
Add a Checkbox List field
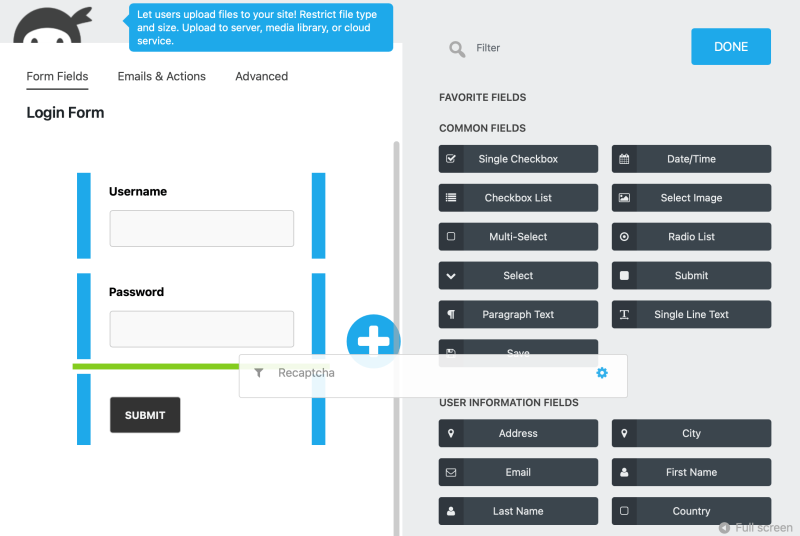(518, 198)
